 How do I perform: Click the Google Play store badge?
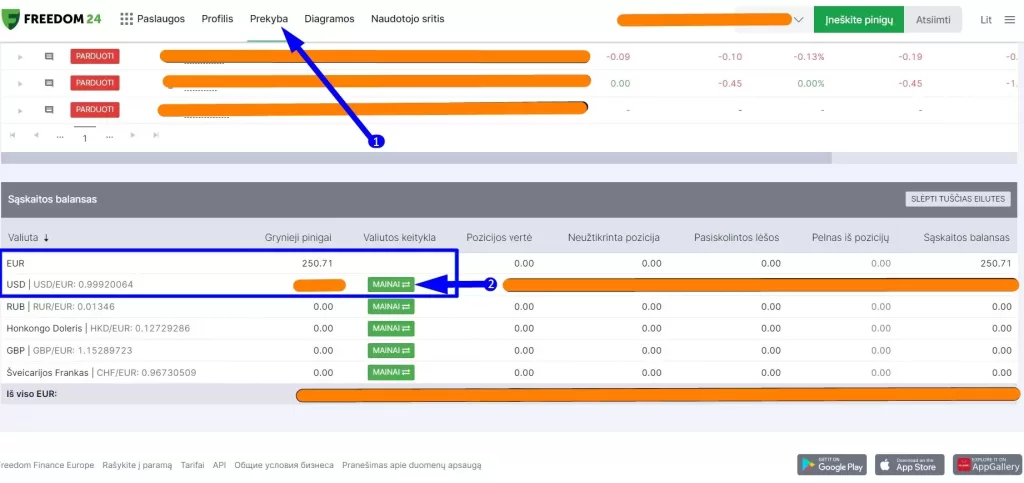pos(832,465)
